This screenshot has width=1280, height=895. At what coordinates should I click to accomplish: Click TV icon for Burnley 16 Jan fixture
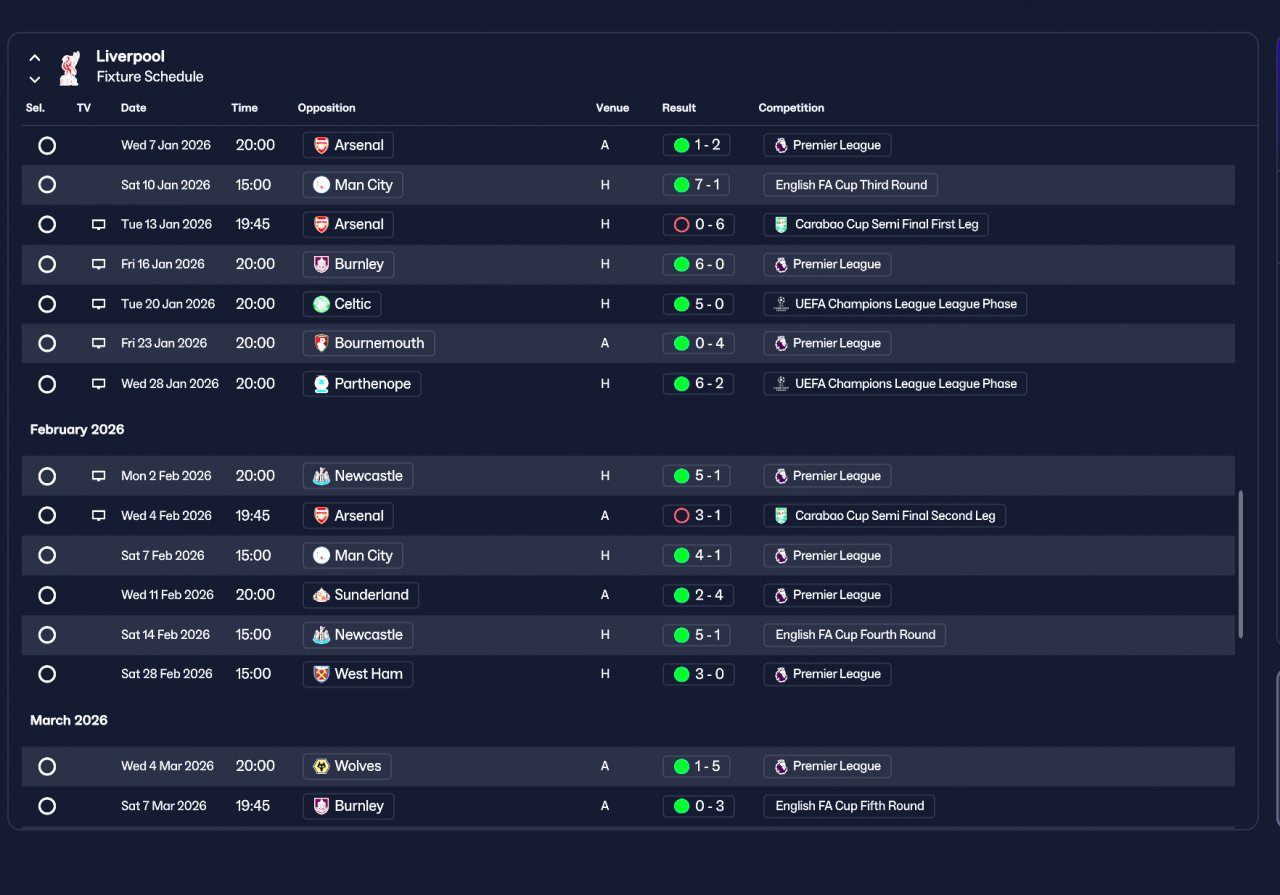(x=98, y=265)
